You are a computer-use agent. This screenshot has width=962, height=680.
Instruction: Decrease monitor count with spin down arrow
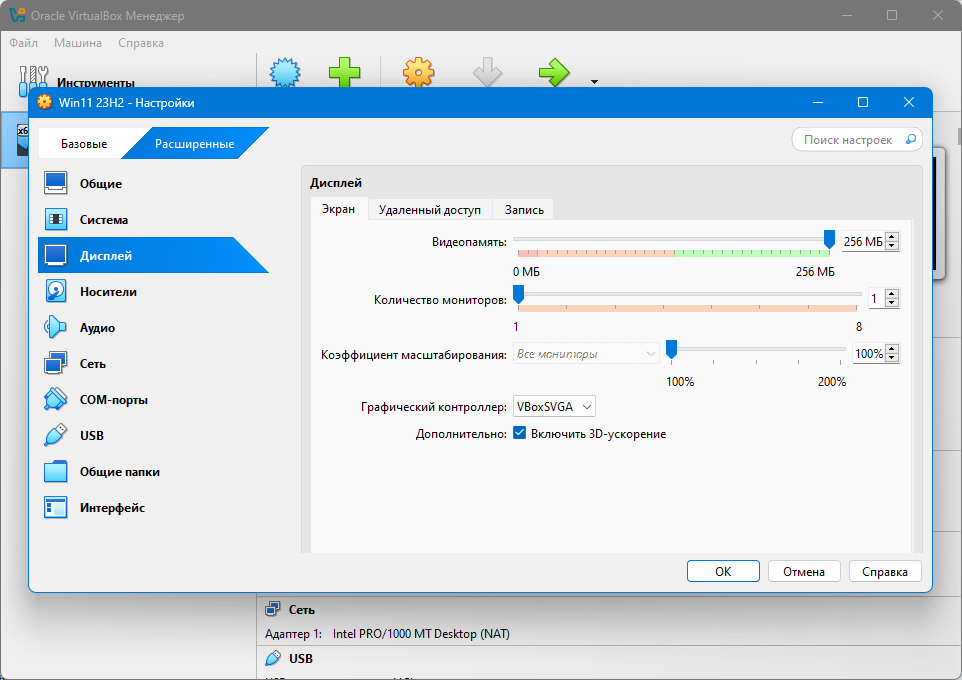[892, 303]
